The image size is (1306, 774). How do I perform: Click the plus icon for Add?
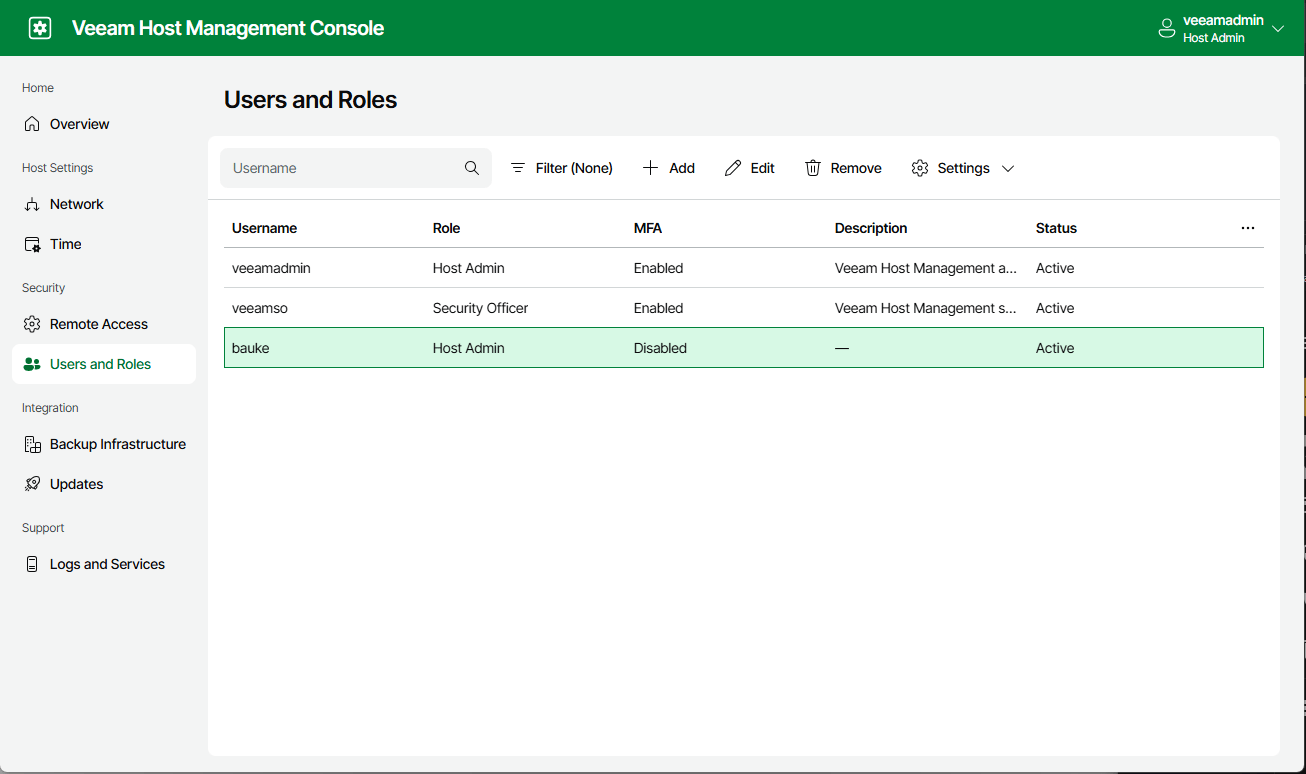pyautogui.click(x=650, y=168)
